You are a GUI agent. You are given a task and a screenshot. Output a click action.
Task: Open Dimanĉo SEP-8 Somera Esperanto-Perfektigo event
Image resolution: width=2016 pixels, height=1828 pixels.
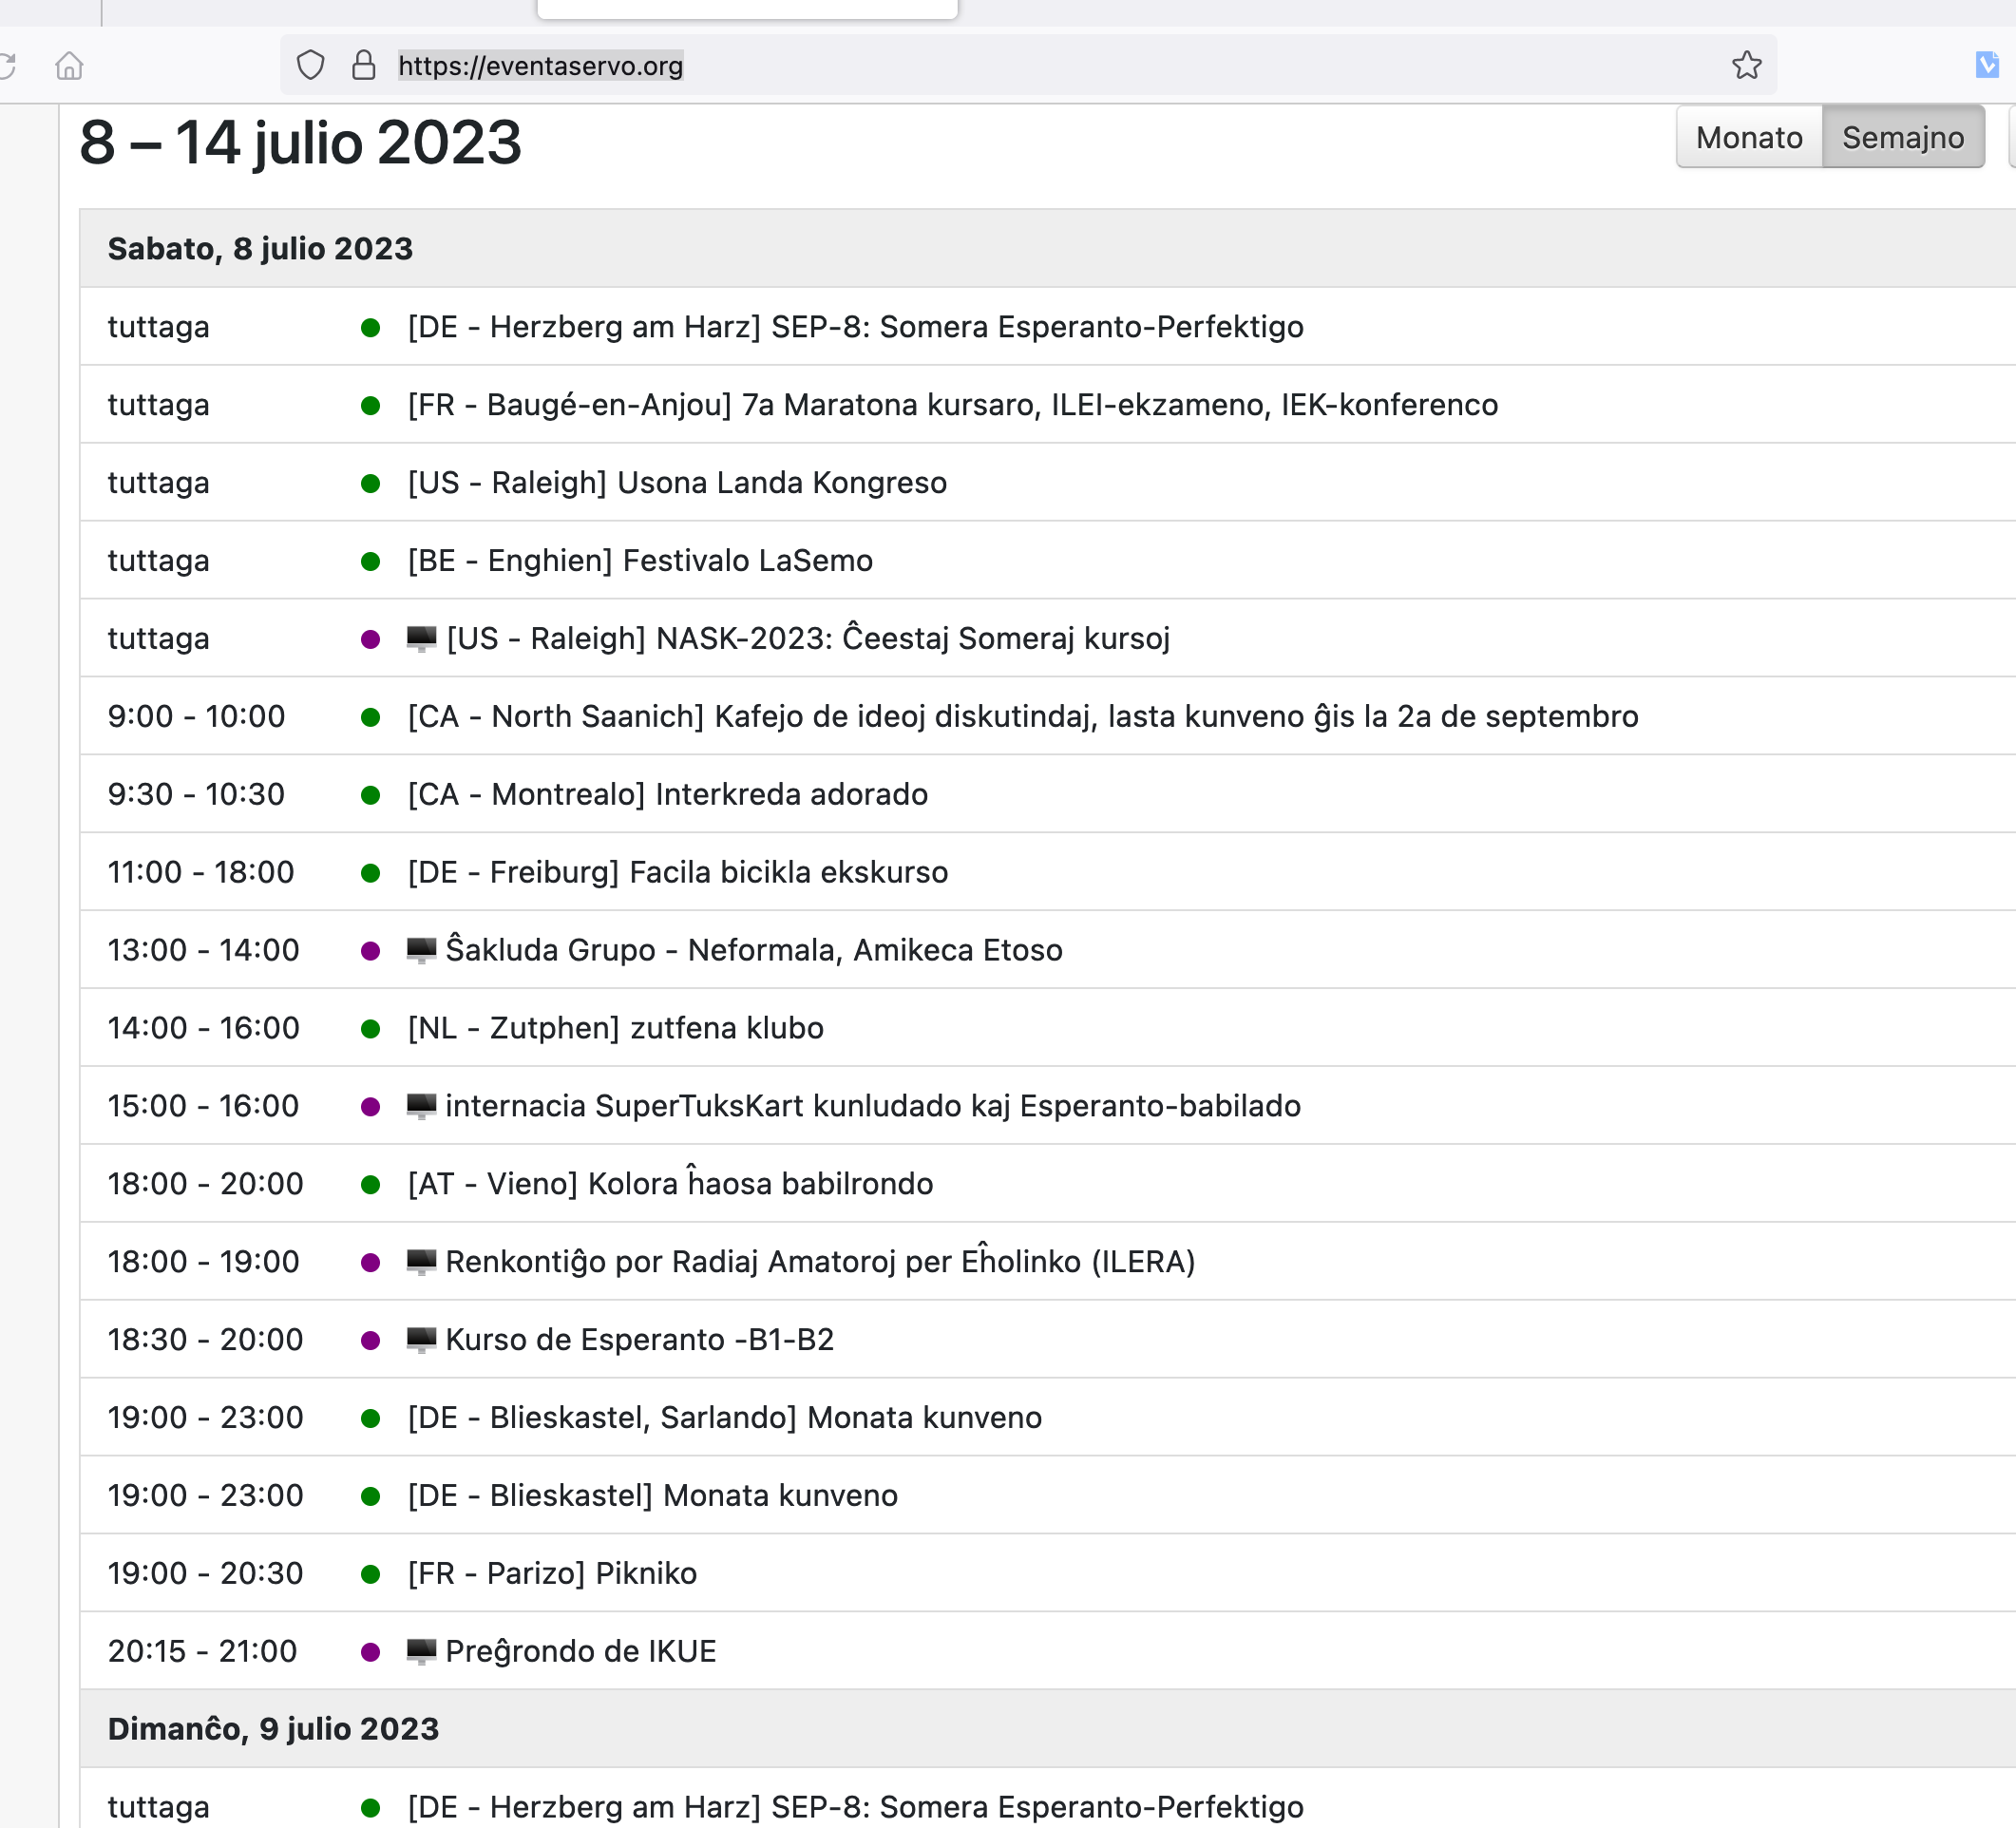(855, 1807)
